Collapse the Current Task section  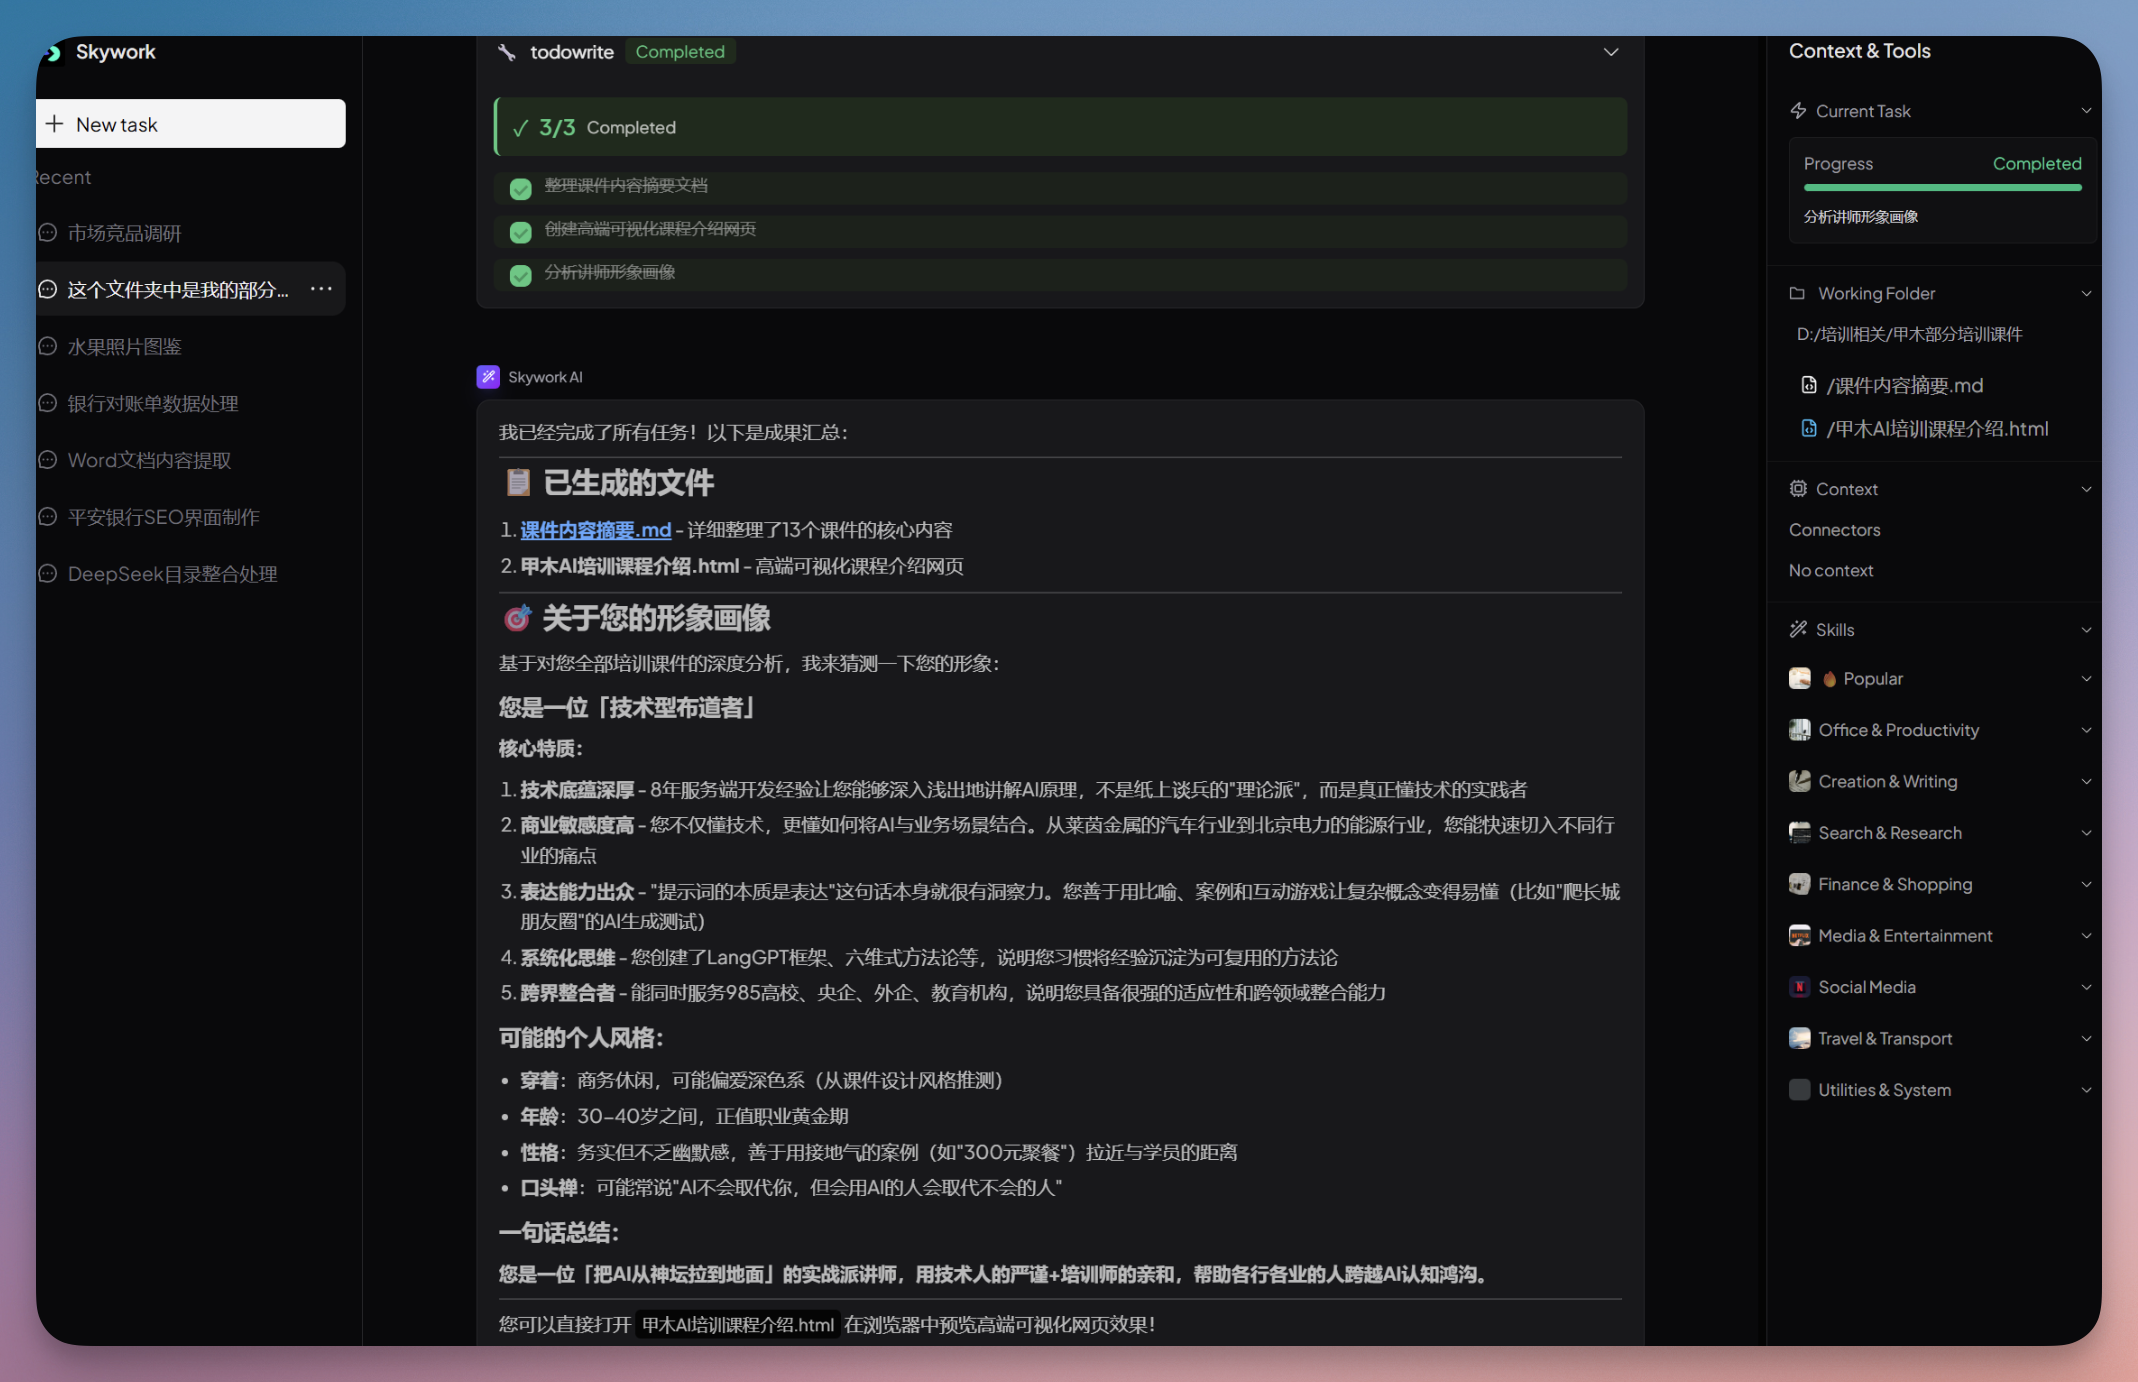coord(2086,111)
